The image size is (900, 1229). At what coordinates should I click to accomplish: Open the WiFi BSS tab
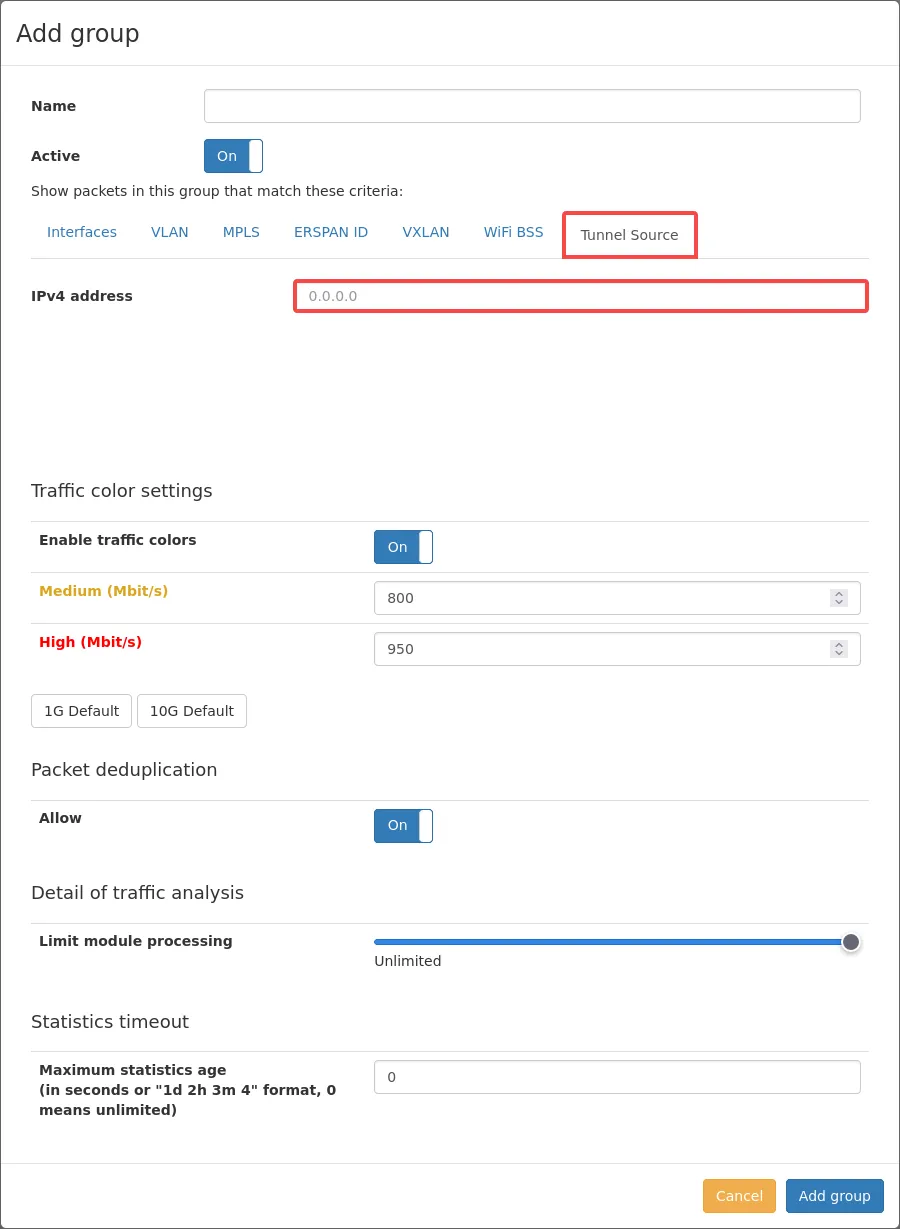[x=514, y=232]
